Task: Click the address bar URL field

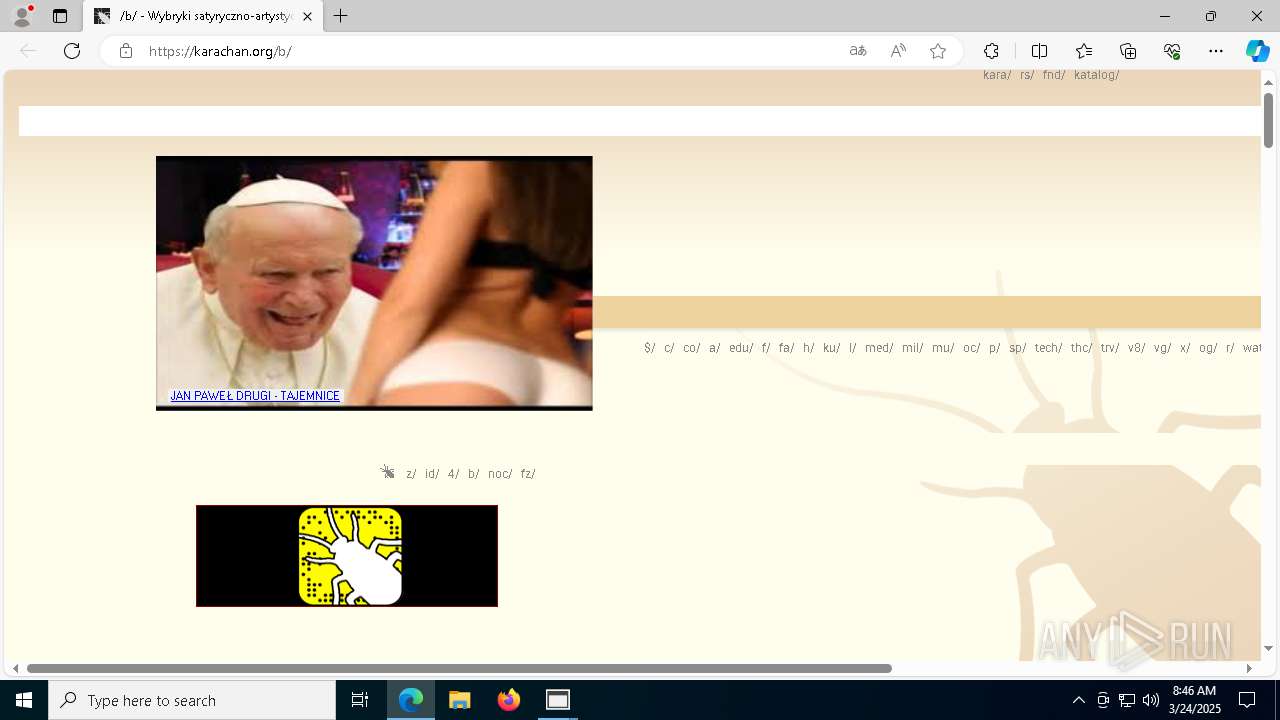Action: tap(490, 51)
